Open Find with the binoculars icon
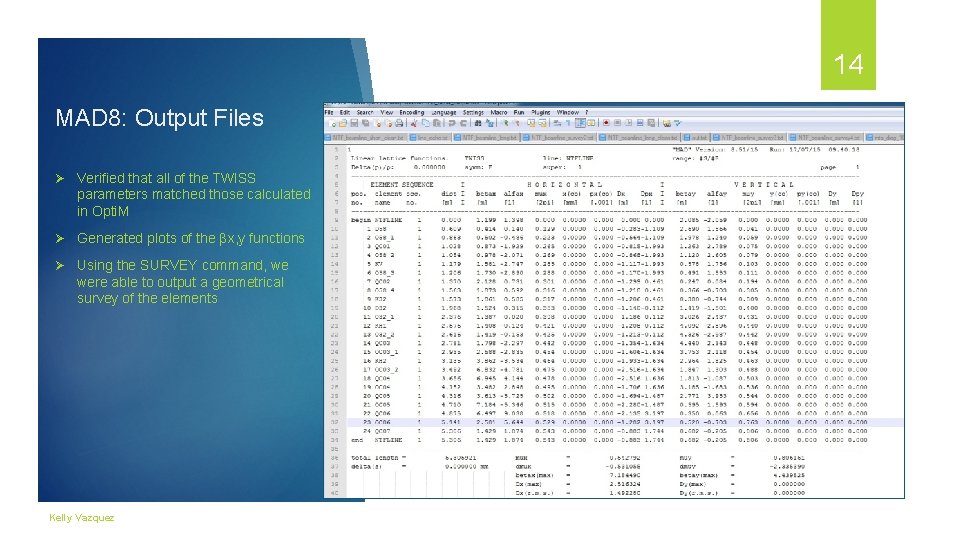 pyautogui.click(x=478, y=123)
